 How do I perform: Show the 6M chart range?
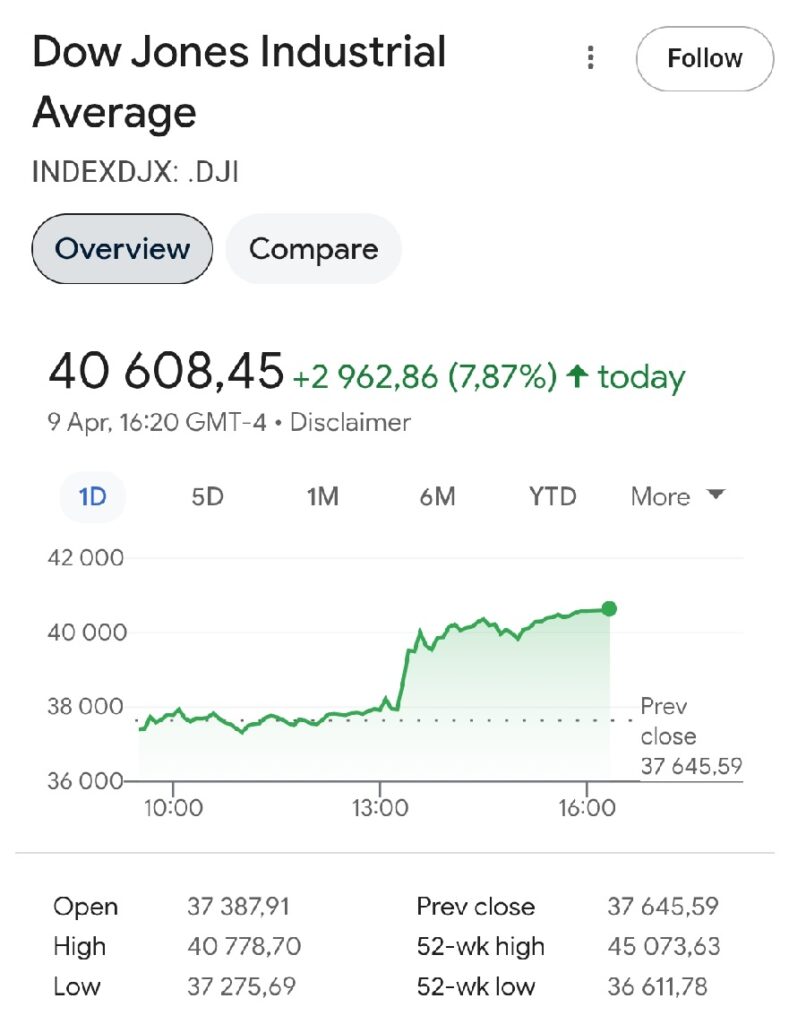click(x=437, y=496)
